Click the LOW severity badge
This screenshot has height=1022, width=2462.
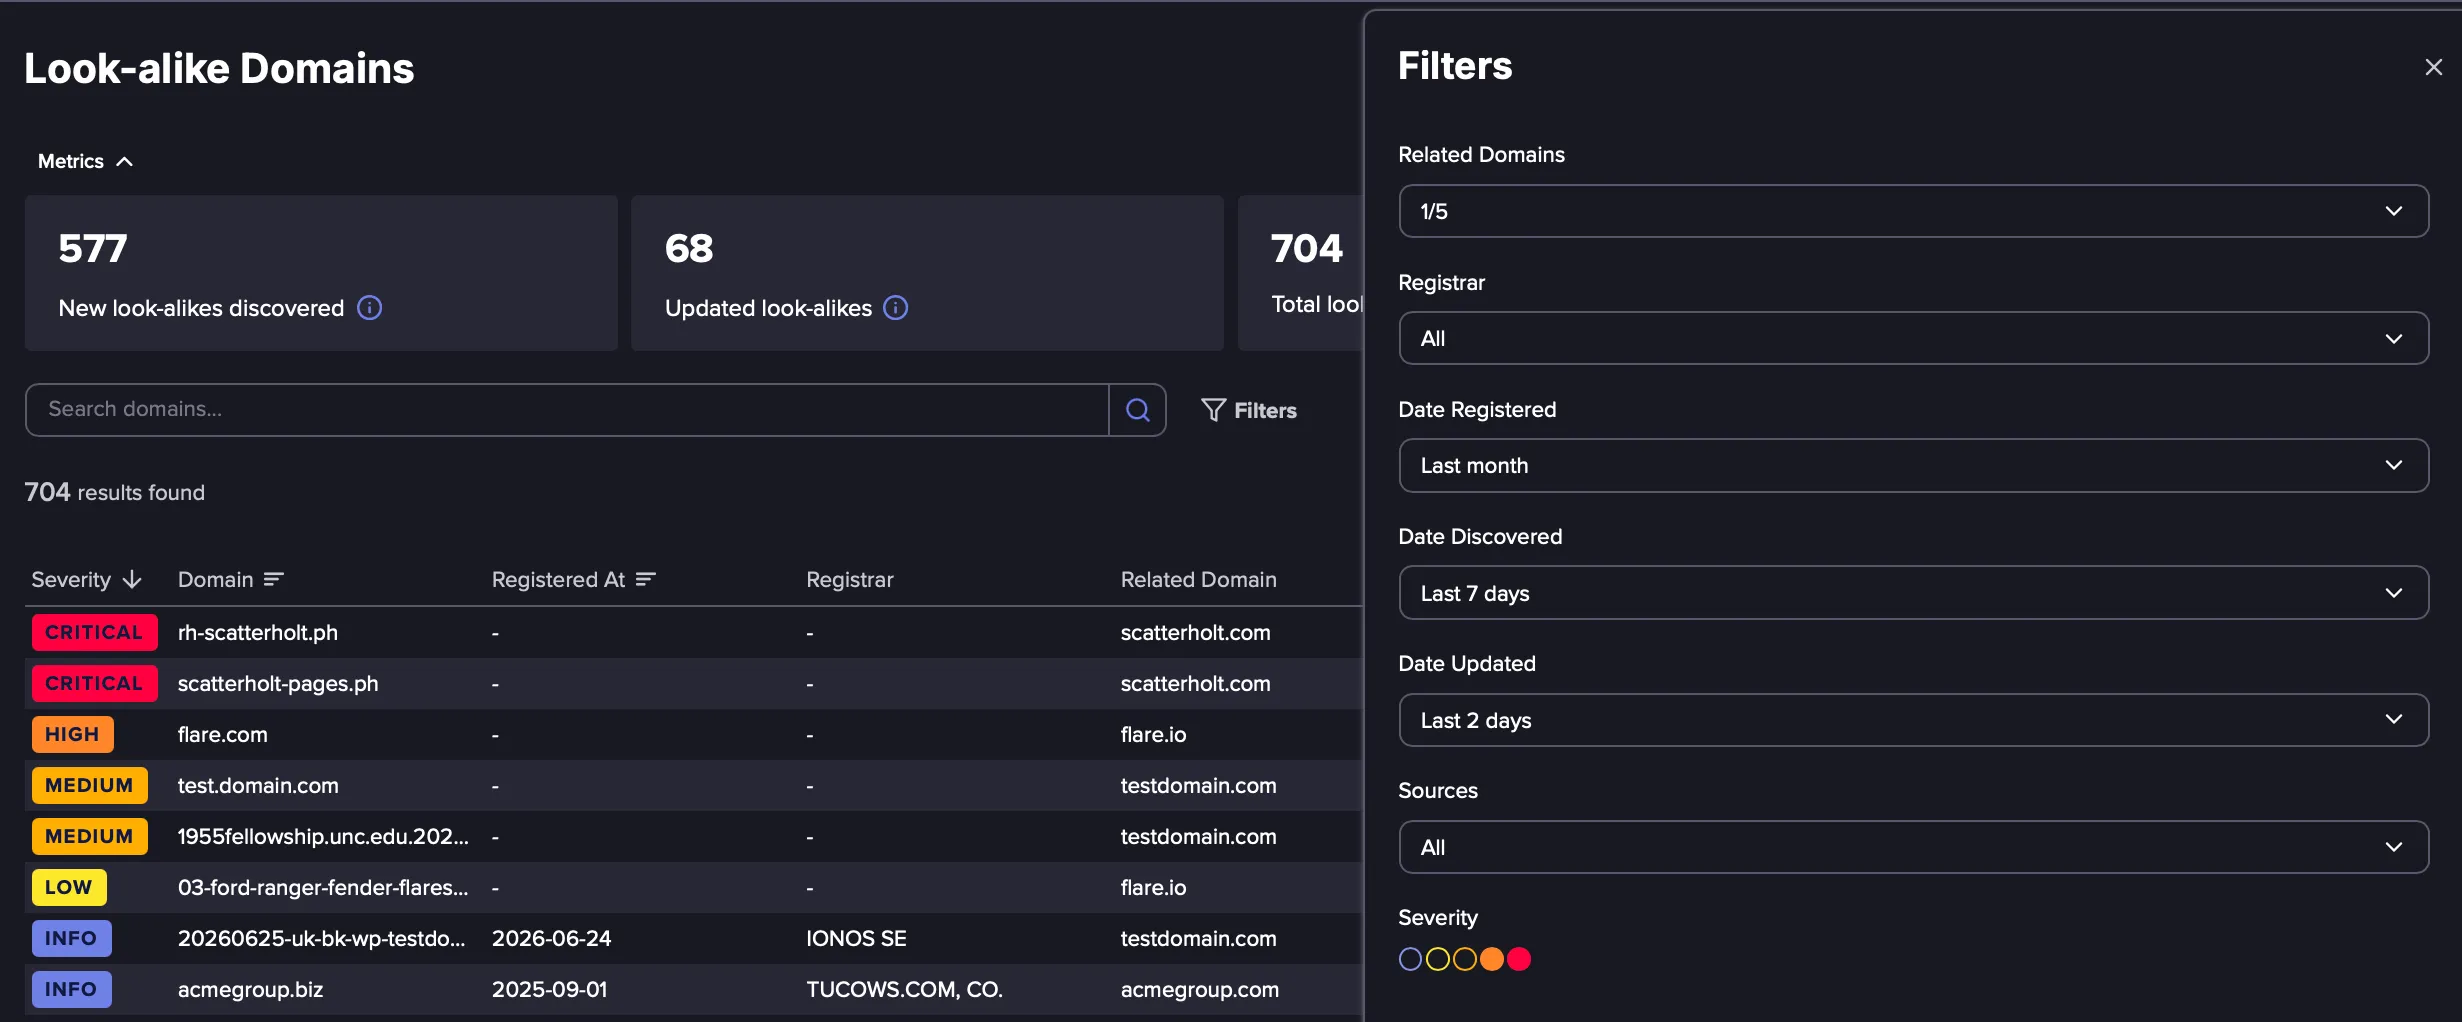(x=68, y=888)
